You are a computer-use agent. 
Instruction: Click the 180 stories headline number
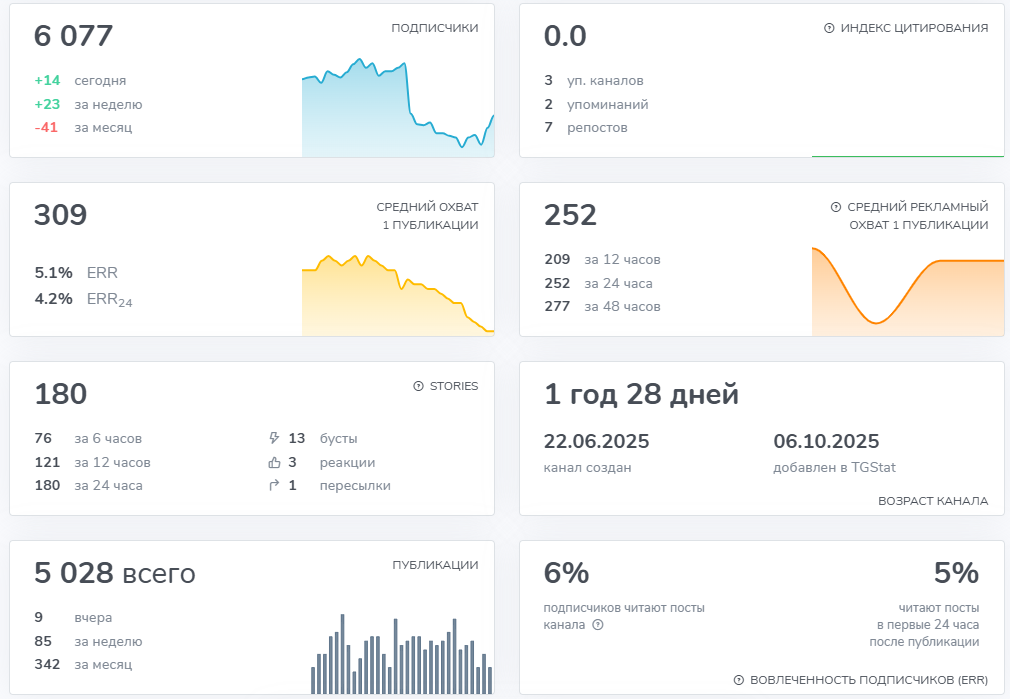pyautogui.click(x=61, y=394)
